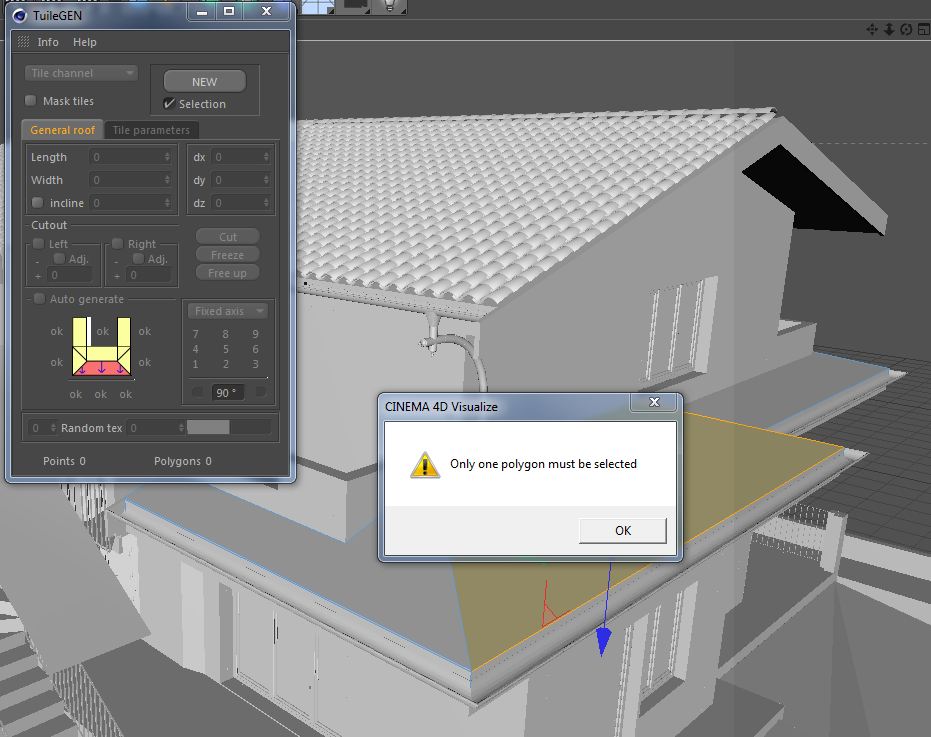The width and height of the screenshot is (931, 737).
Task: Click the Freeze button
Action: click(227, 255)
